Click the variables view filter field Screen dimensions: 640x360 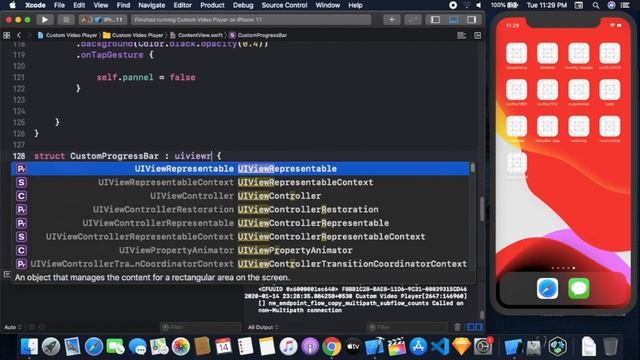tap(201, 327)
